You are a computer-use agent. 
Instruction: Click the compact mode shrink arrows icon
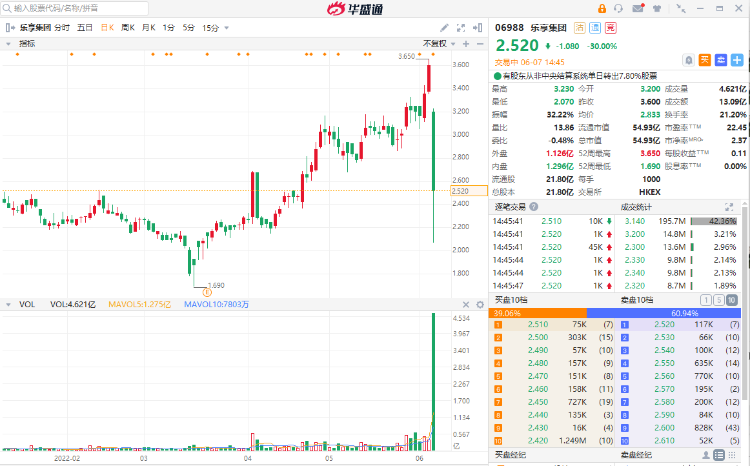click(681, 8)
